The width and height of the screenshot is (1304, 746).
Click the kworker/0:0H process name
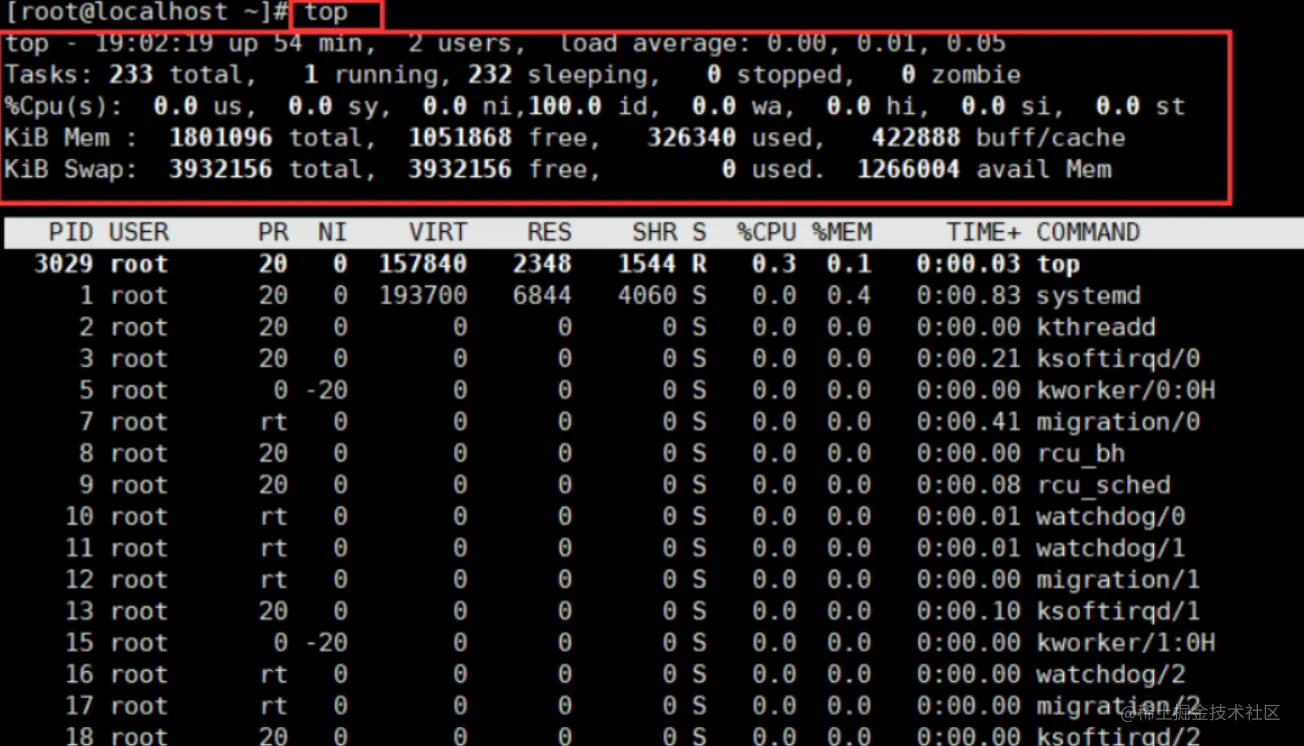coord(1126,391)
